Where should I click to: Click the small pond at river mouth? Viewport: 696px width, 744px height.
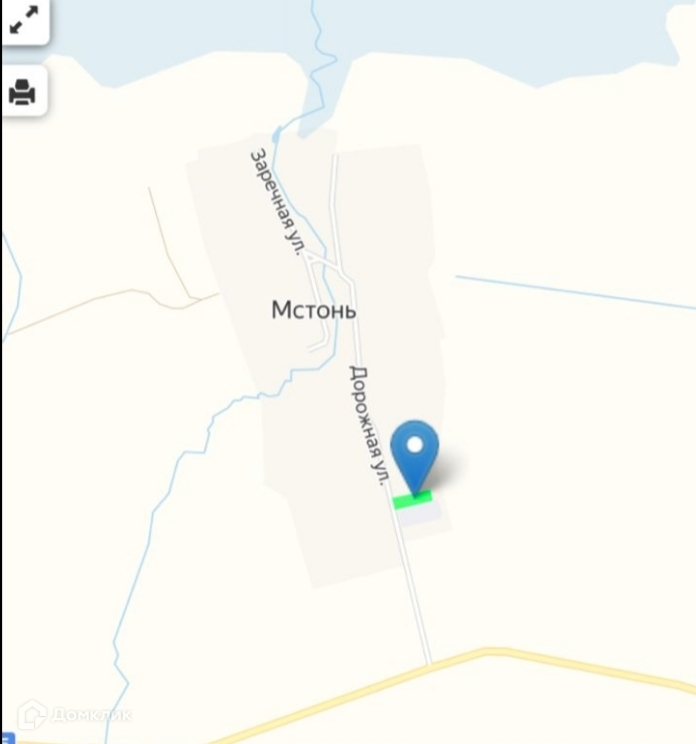[x=276, y=136]
